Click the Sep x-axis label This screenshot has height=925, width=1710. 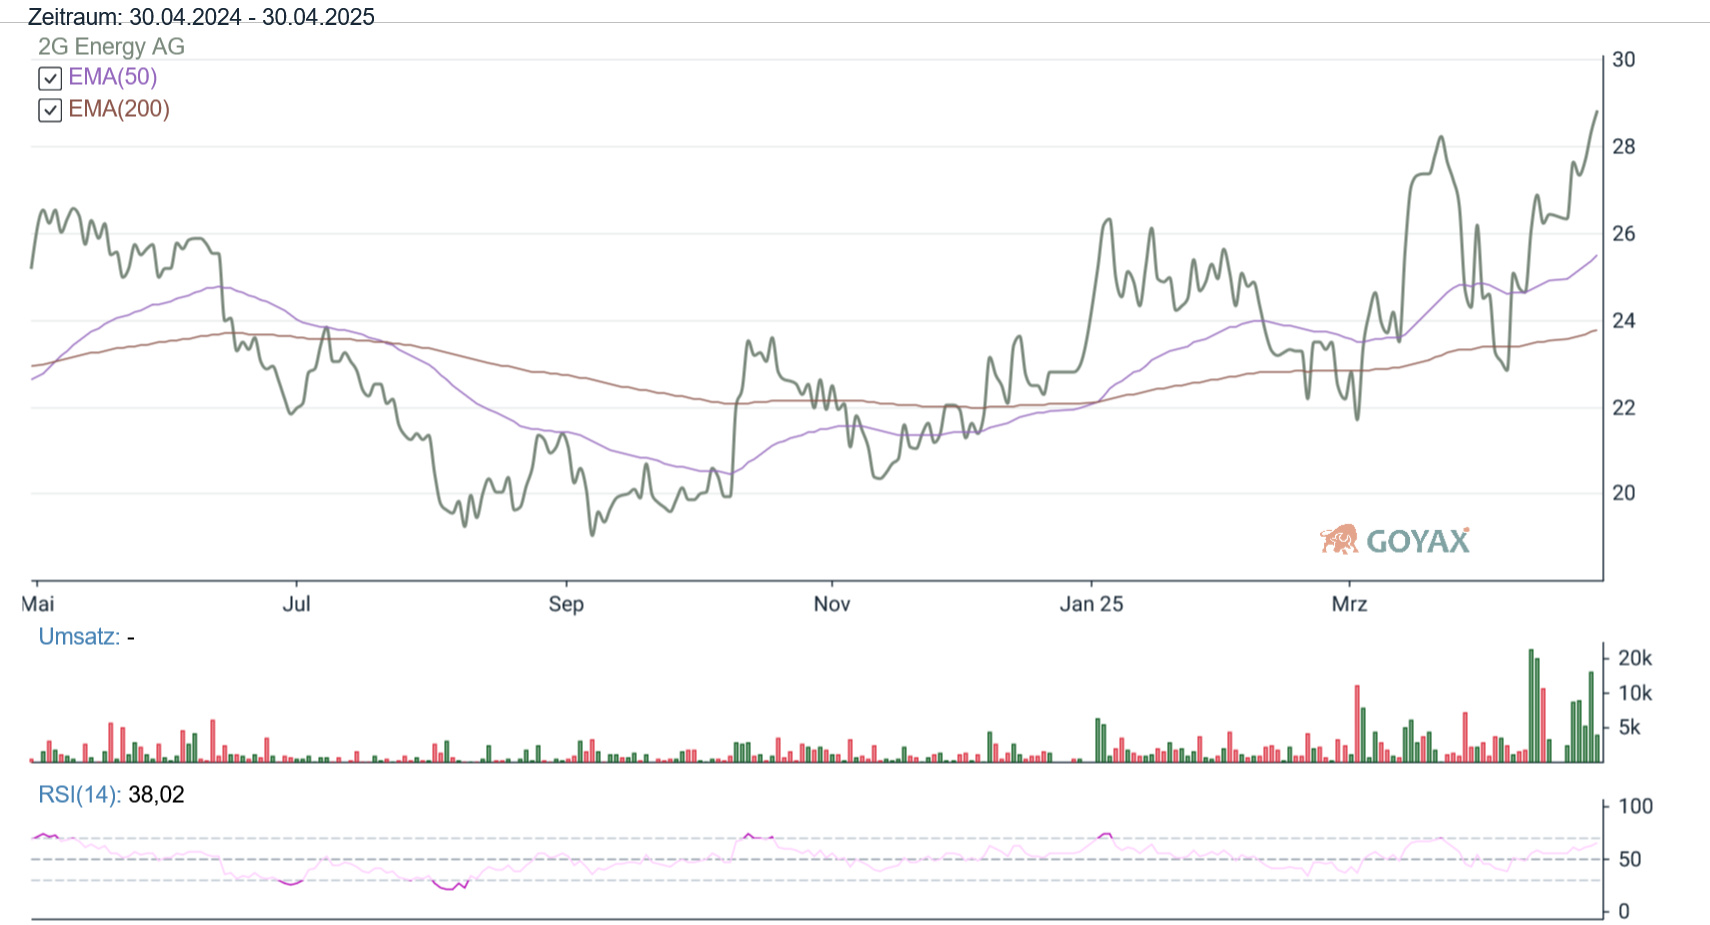566,604
